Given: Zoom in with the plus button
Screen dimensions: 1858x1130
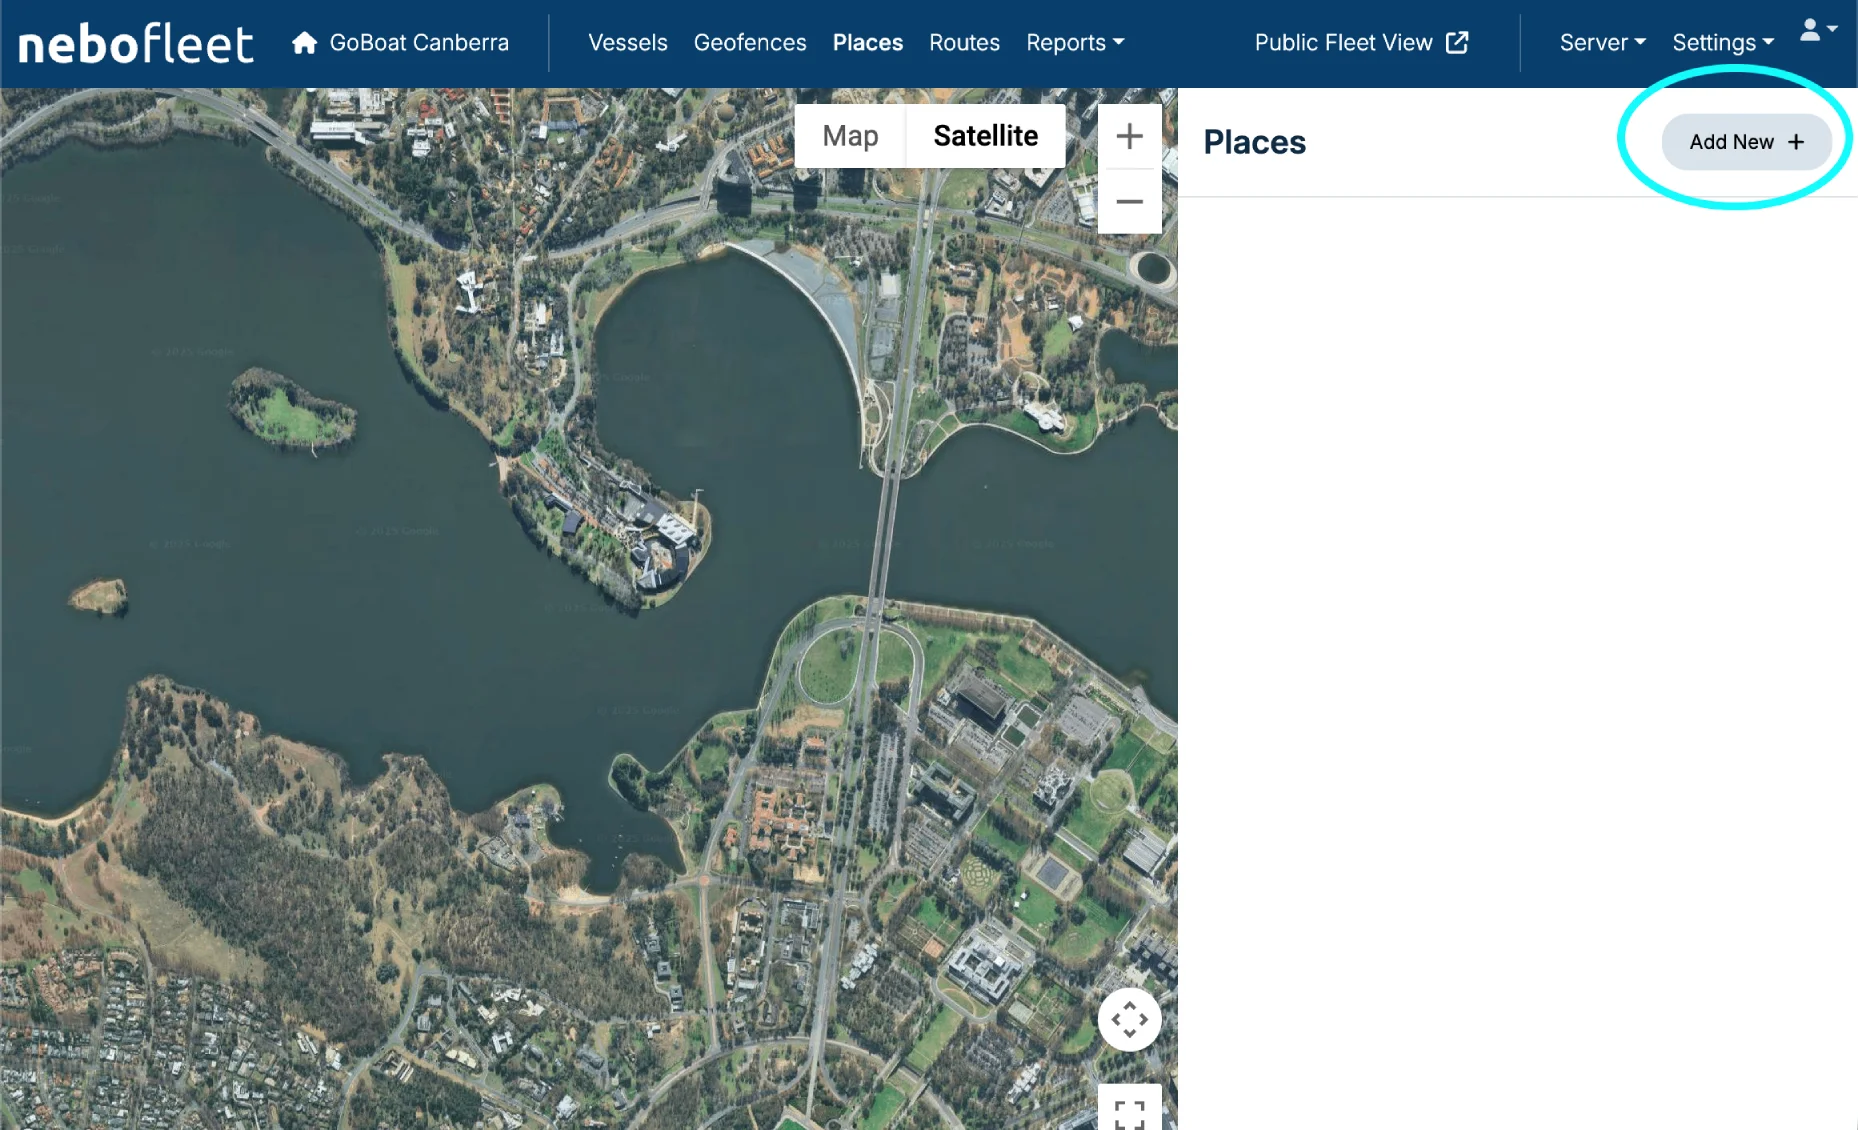Looking at the screenshot, I should (x=1129, y=136).
